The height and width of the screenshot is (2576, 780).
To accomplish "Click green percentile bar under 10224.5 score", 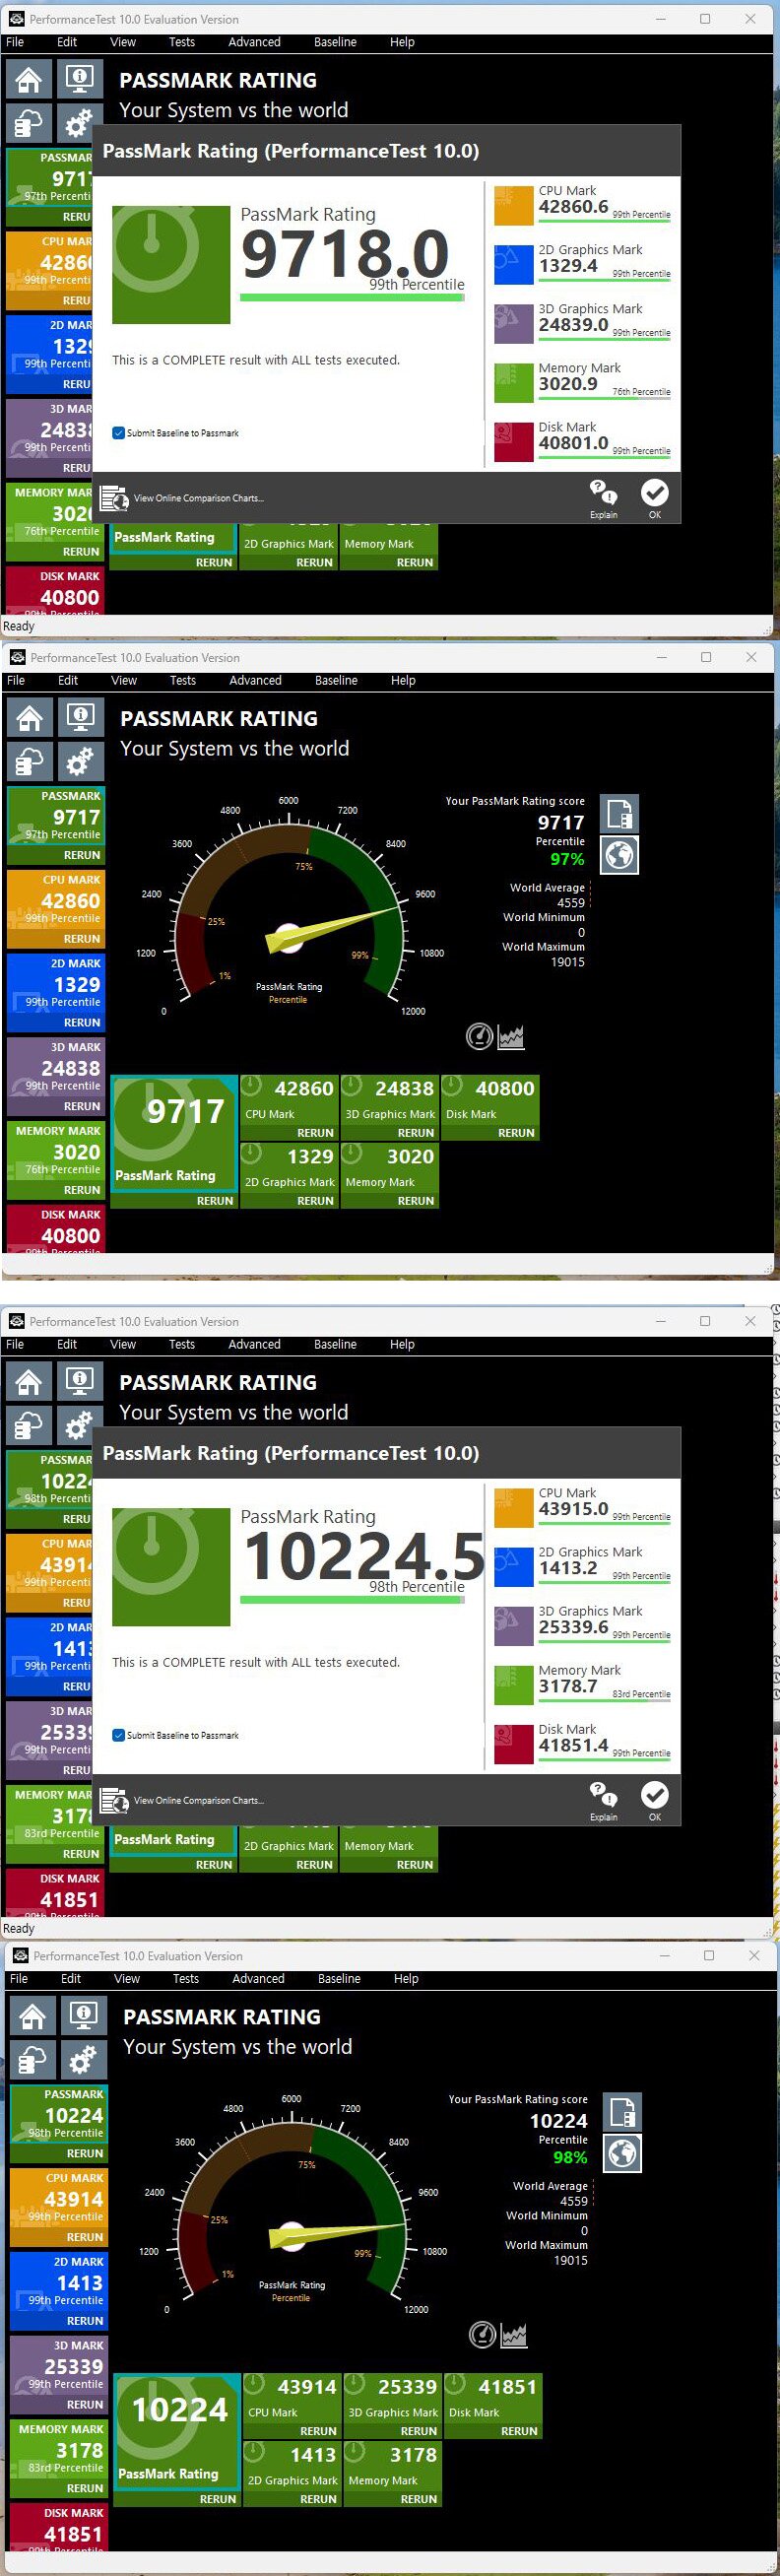I will (352, 1599).
